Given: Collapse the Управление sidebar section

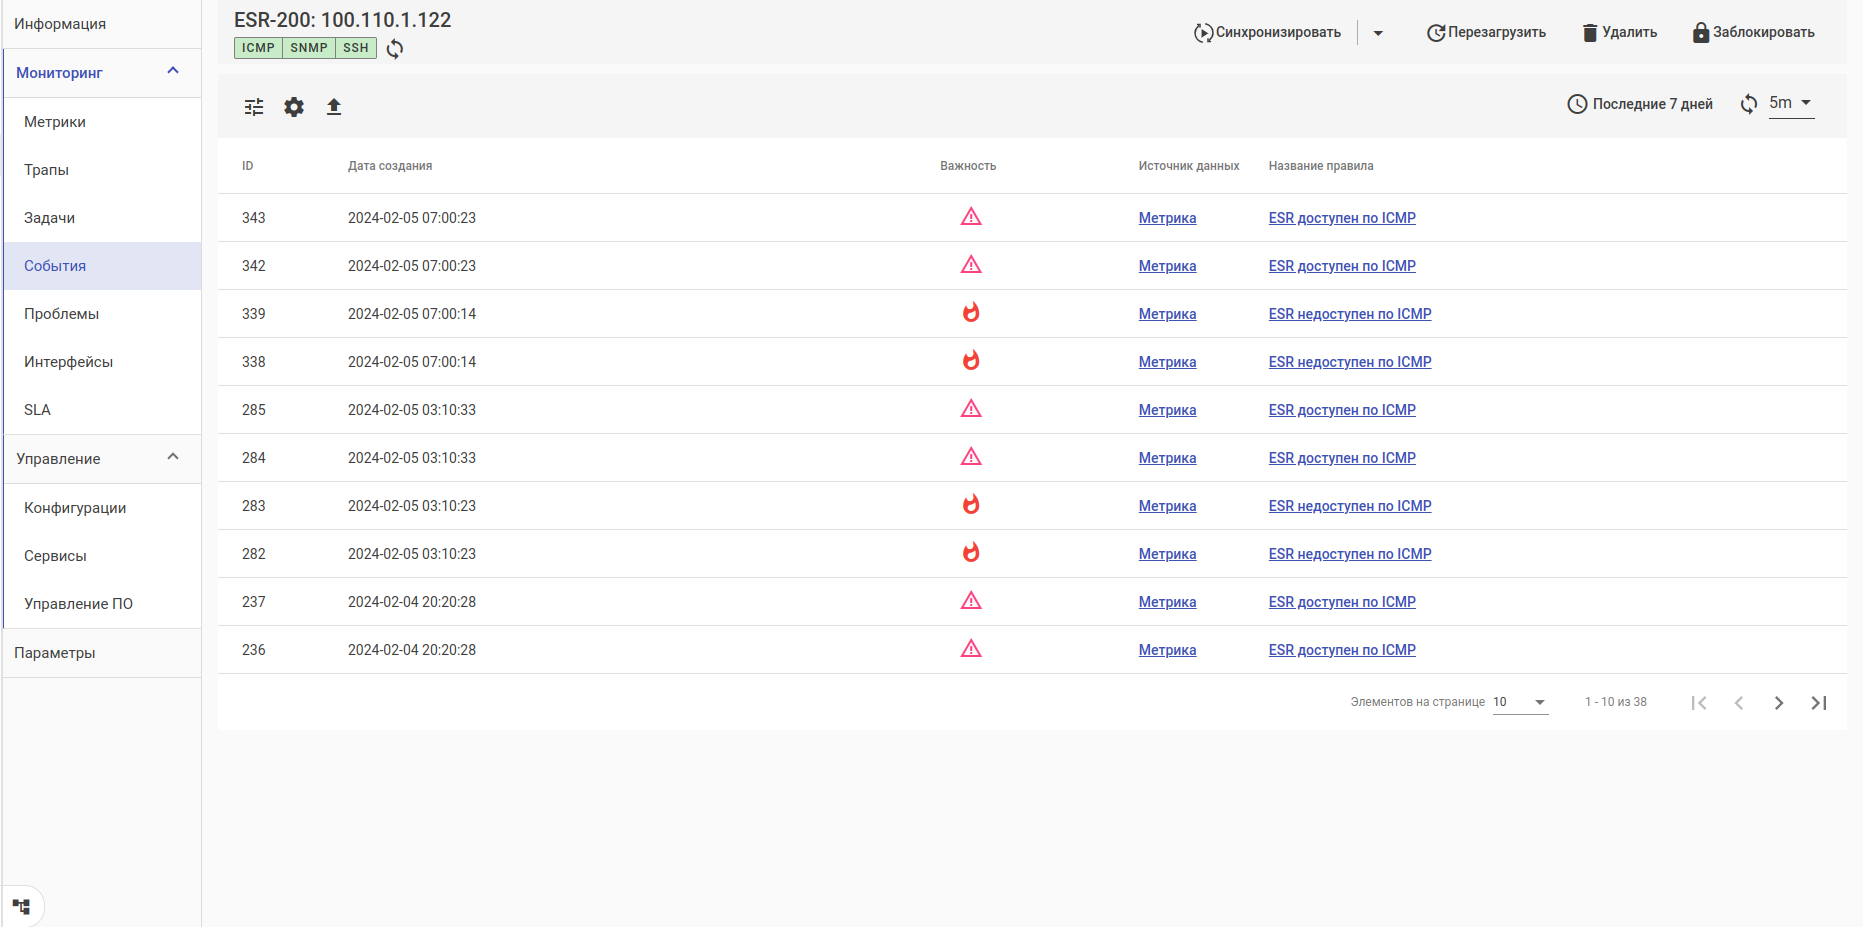Looking at the screenshot, I should (173, 457).
